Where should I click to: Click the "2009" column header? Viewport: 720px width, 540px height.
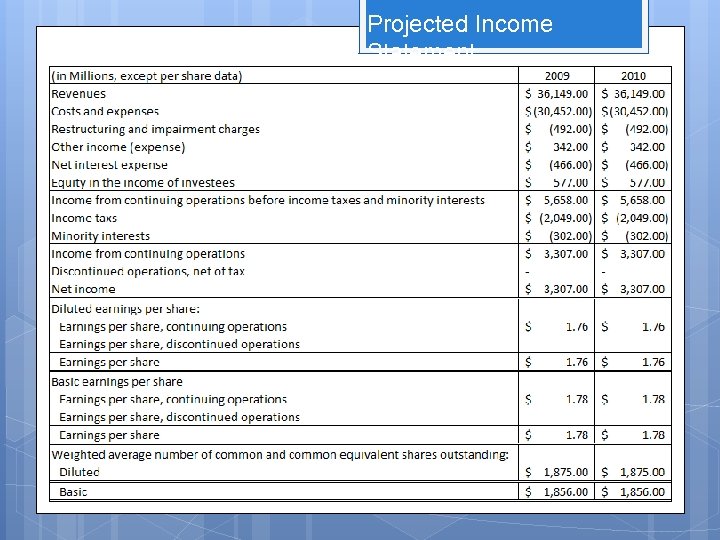point(557,76)
